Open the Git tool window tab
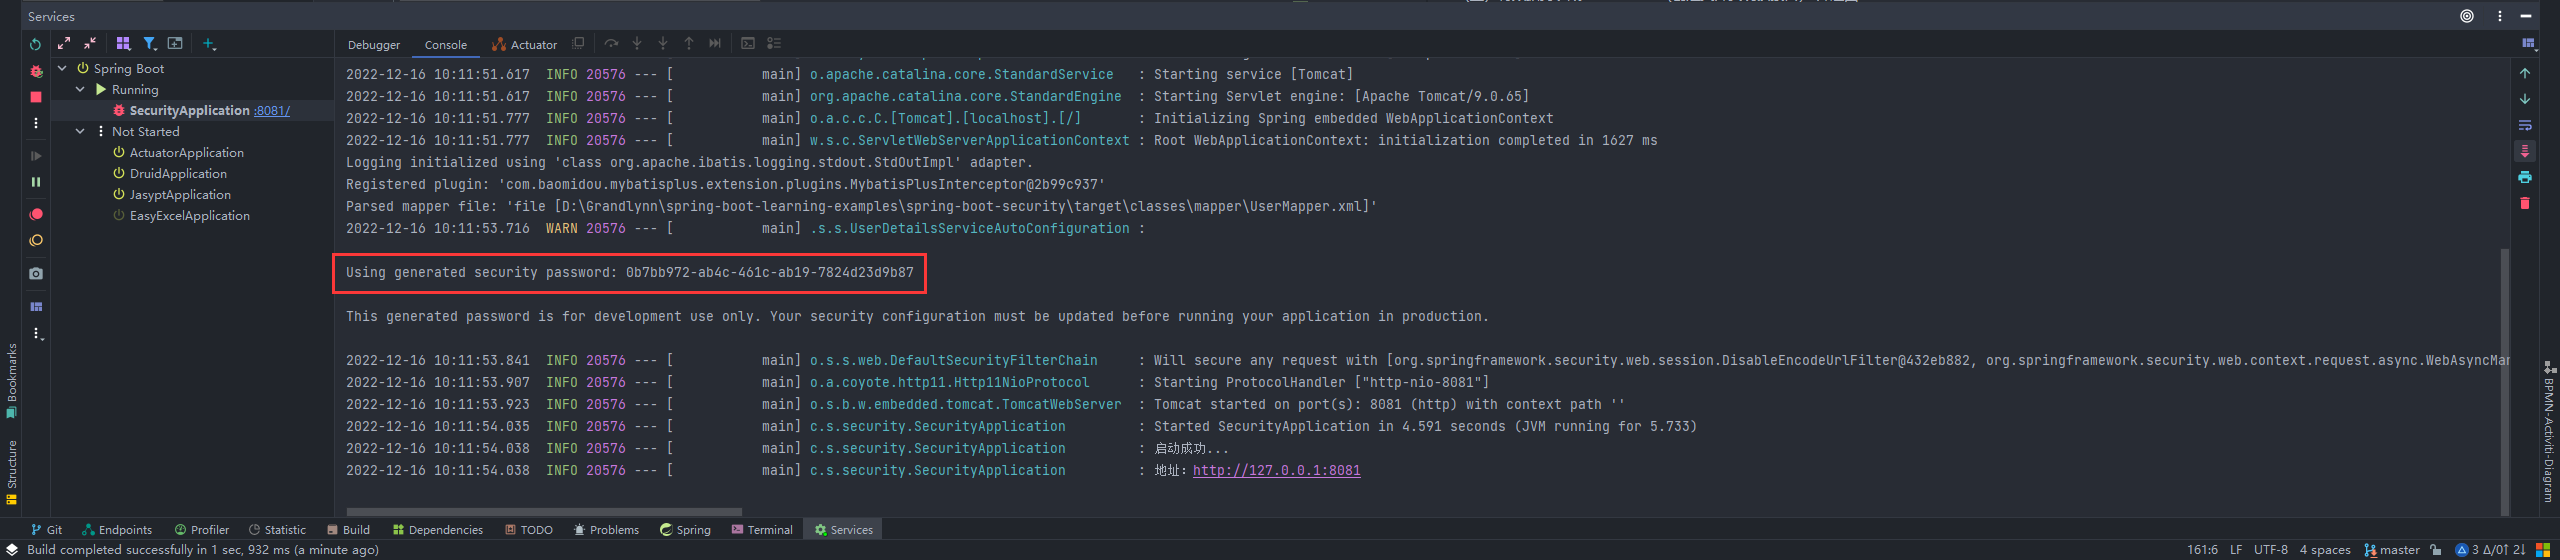This screenshot has width=2560, height=560. coord(46,530)
